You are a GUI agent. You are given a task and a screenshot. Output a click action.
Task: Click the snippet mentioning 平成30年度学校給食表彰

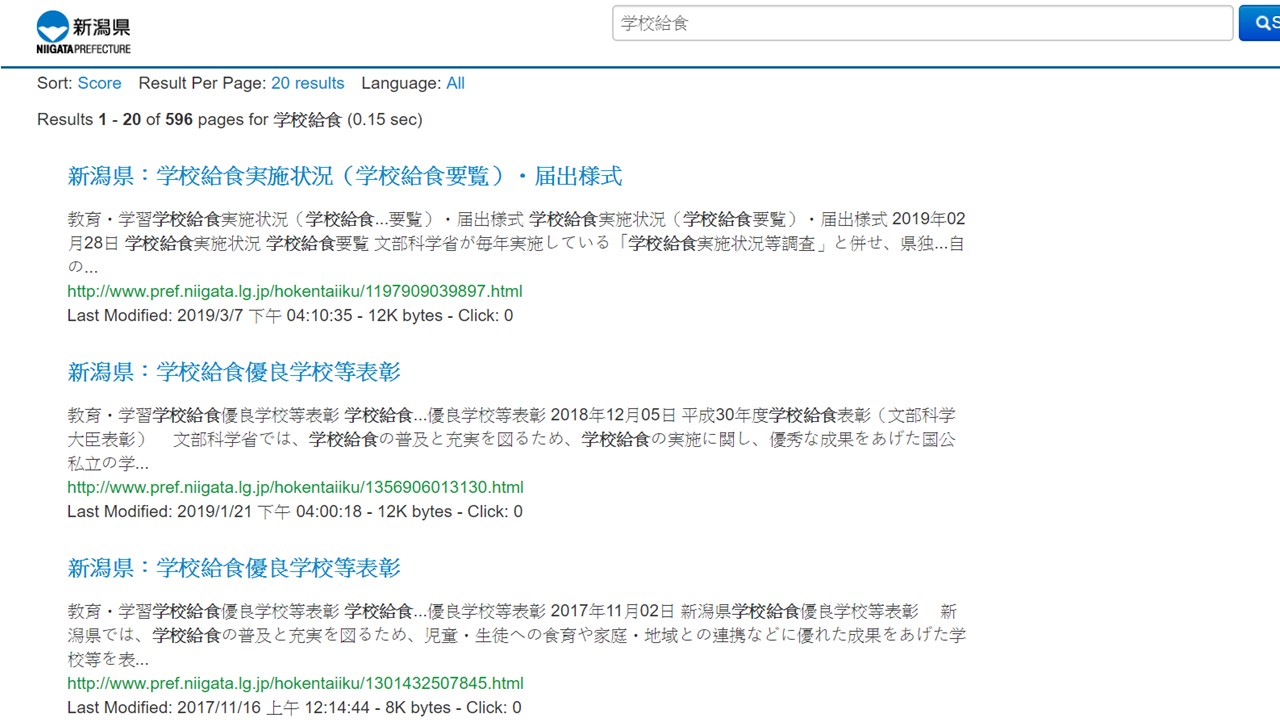[512, 439]
